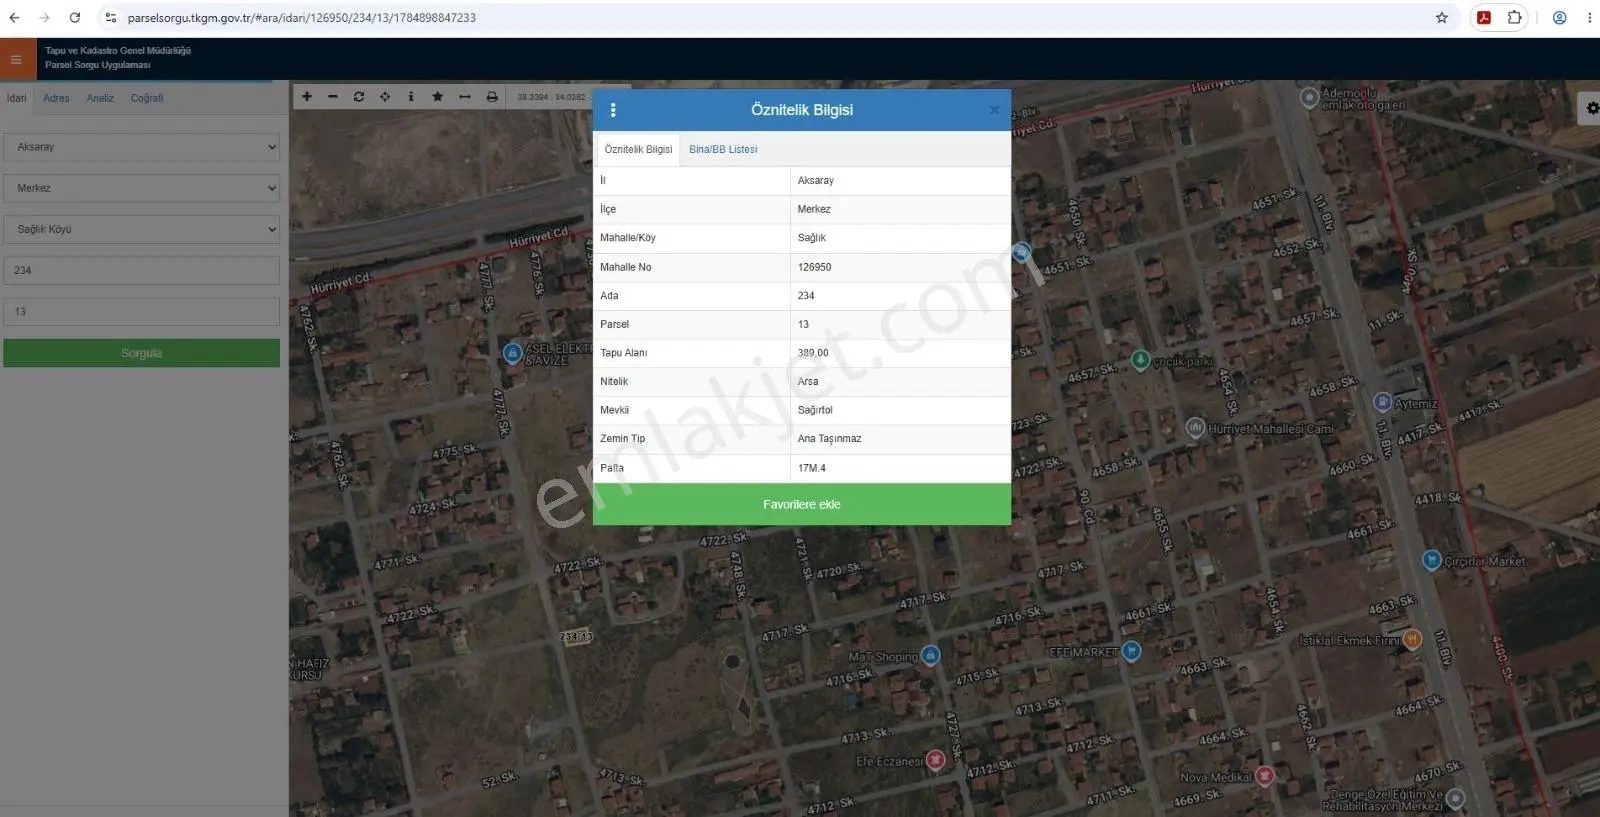Click the Sorgula button
The width and height of the screenshot is (1600, 817).
(x=141, y=353)
